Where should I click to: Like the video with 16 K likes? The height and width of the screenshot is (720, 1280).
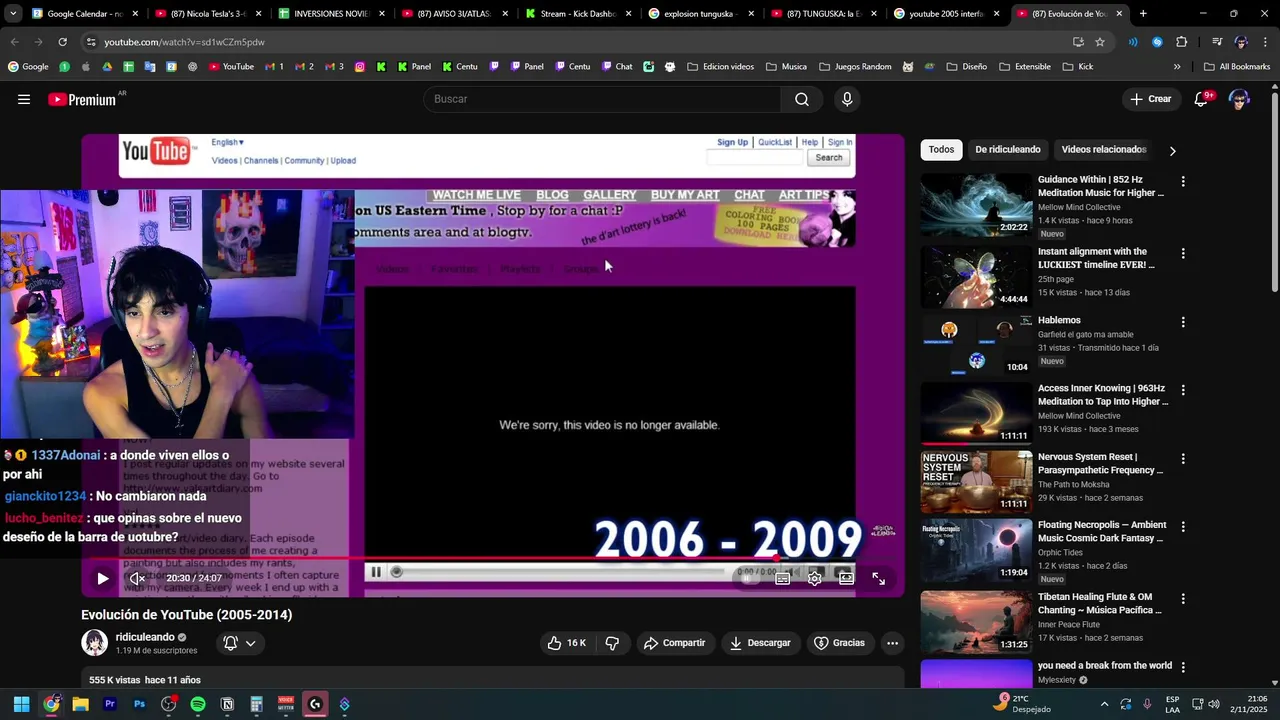(566, 643)
